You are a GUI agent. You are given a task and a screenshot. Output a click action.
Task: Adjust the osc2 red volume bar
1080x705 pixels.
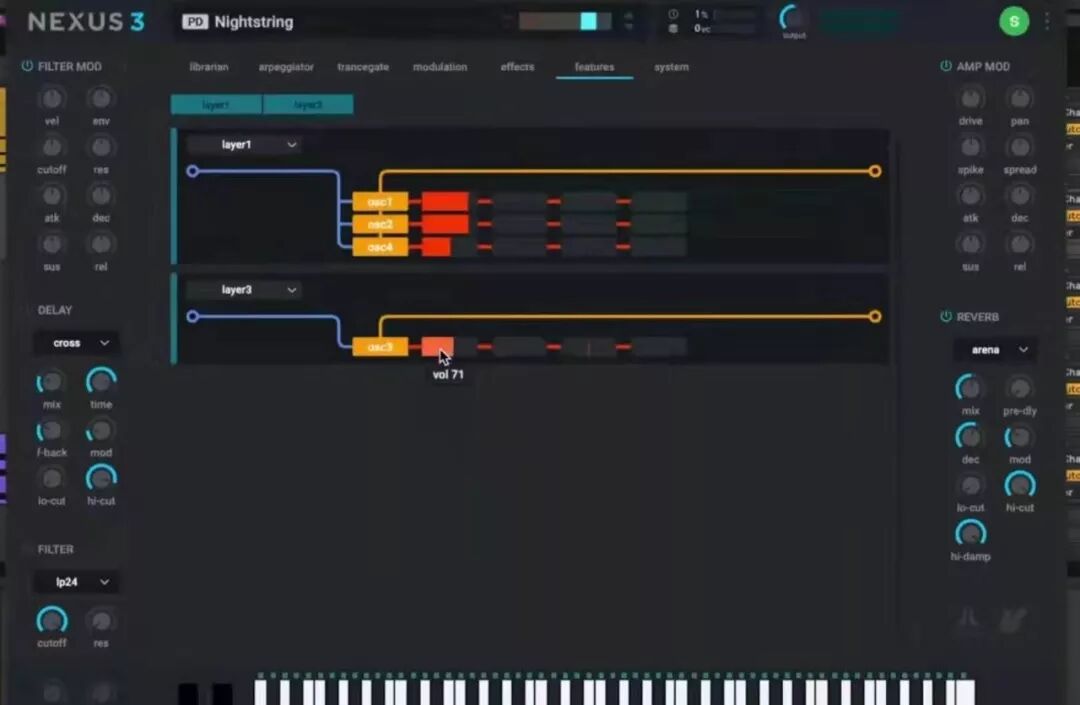click(445, 224)
